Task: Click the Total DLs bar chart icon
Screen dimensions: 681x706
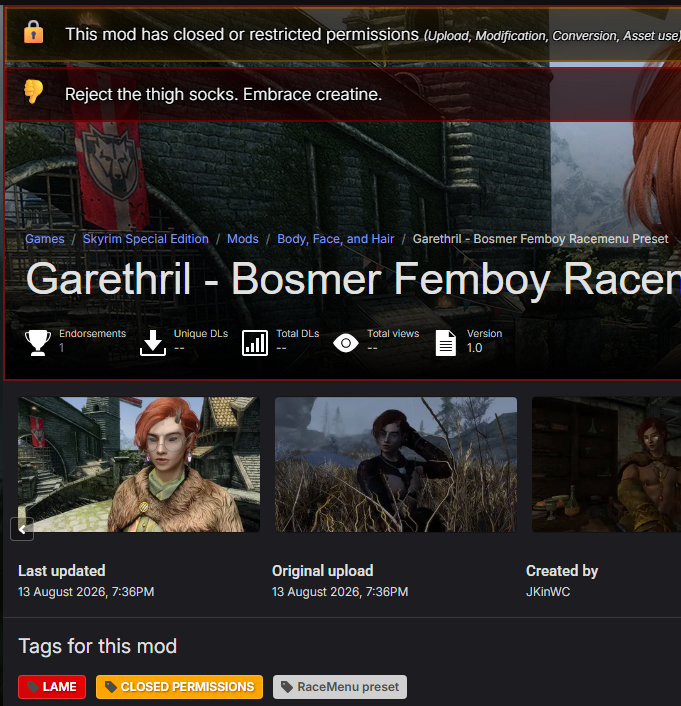Action: [x=255, y=343]
